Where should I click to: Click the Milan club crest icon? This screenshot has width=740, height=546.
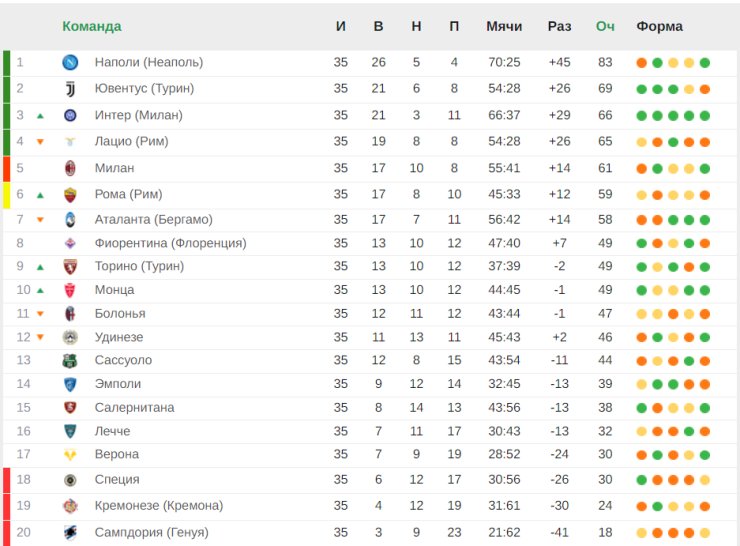click(x=70, y=168)
